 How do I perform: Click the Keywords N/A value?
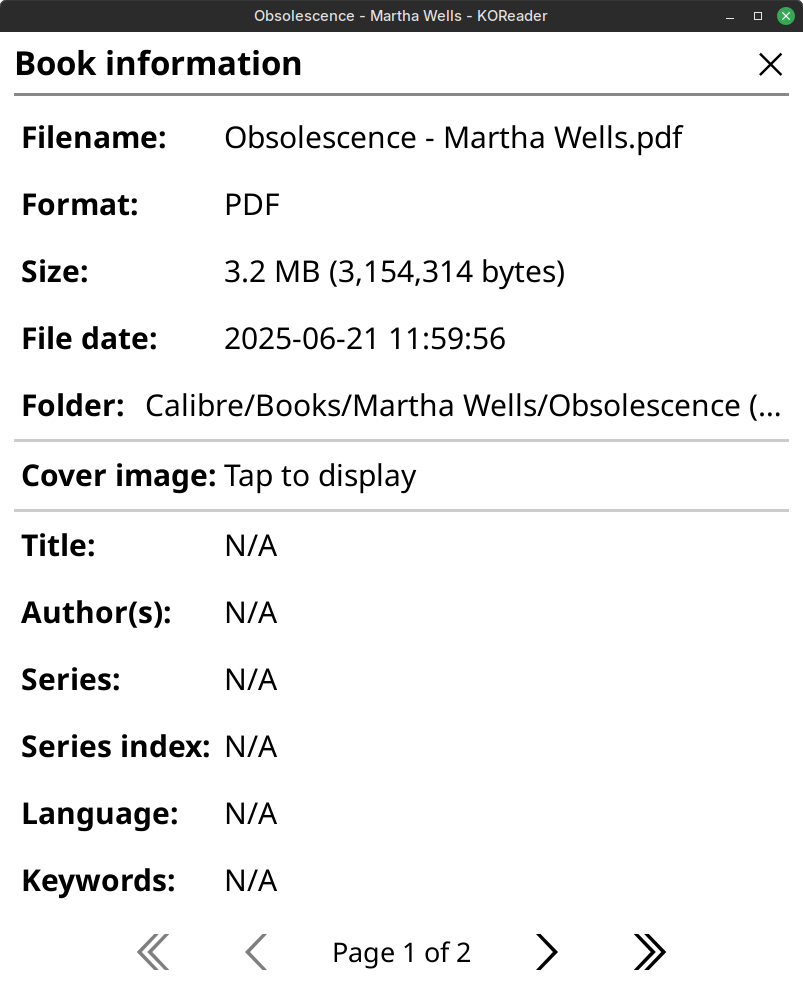tap(251, 881)
